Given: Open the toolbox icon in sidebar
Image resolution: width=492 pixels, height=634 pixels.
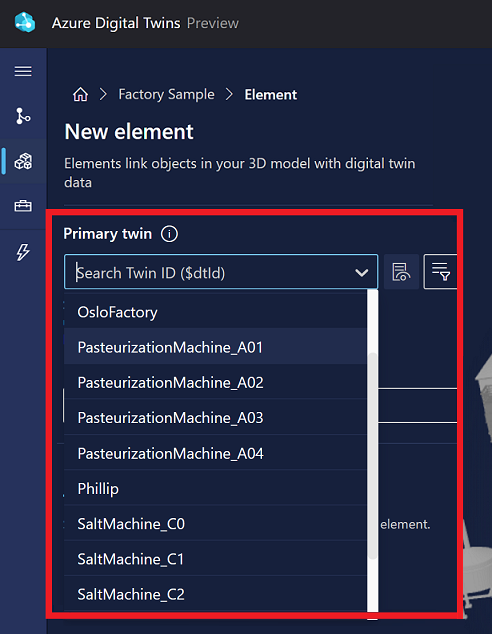Looking at the screenshot, I should pos(23,206).
